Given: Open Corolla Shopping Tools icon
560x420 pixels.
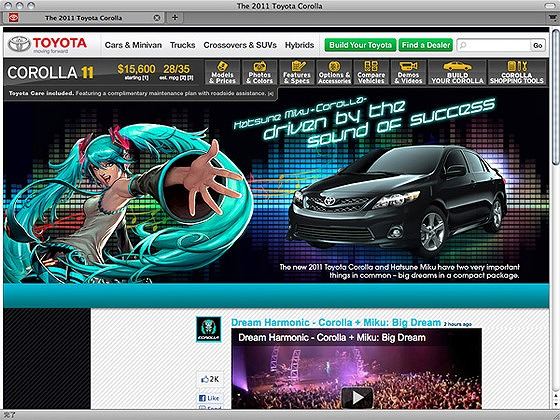Looking at the screenshot, I should coord(516,66).
